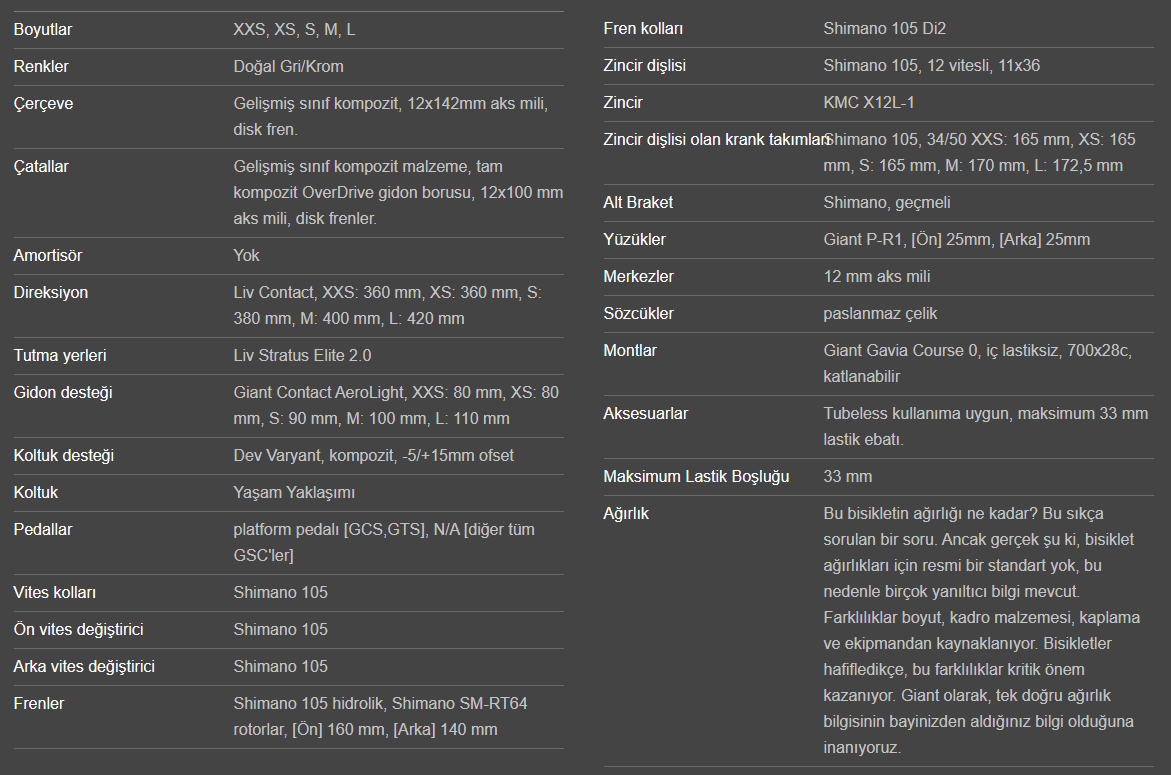Viewport: 1171px width, 775px height.
Task: Select the 'Alt Braket' label
Action: pos(639,202)
